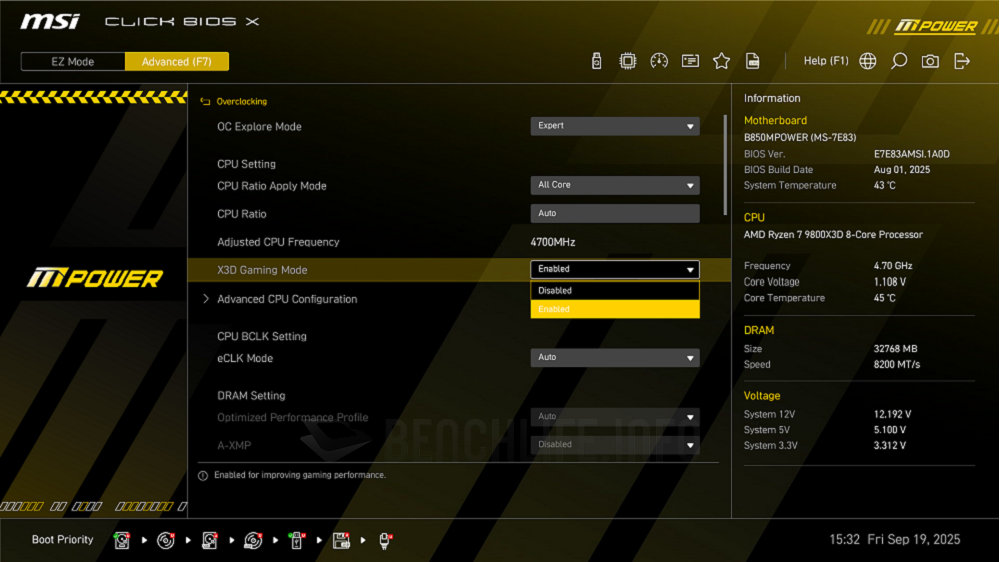The image size is (1000, 562).
Task: Click the BIOS Ver. value E7E83AMSI.1A0D
Action: click(911, 154)
